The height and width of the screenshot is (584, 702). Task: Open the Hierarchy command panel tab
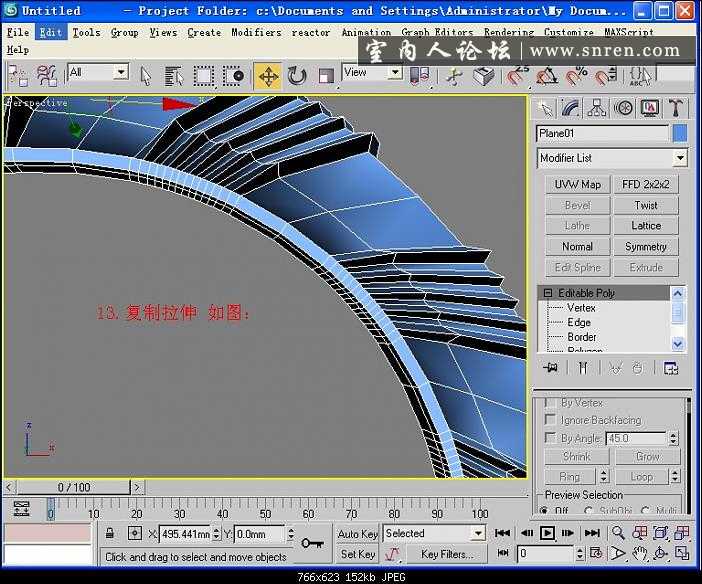tap(597, 108)
